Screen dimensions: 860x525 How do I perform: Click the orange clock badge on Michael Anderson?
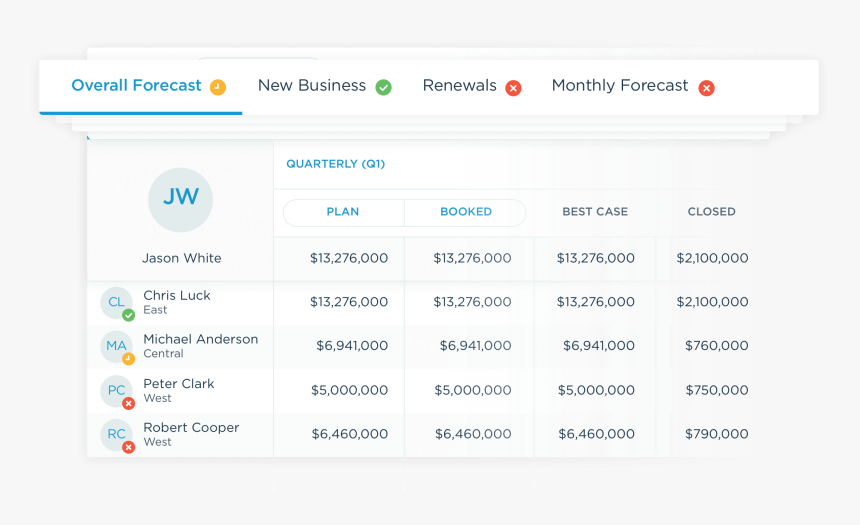(128, 359)
